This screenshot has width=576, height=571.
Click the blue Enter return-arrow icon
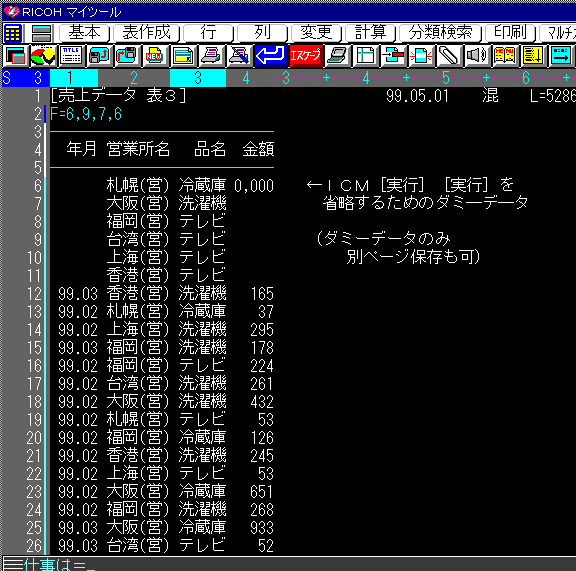pos(270,56)
